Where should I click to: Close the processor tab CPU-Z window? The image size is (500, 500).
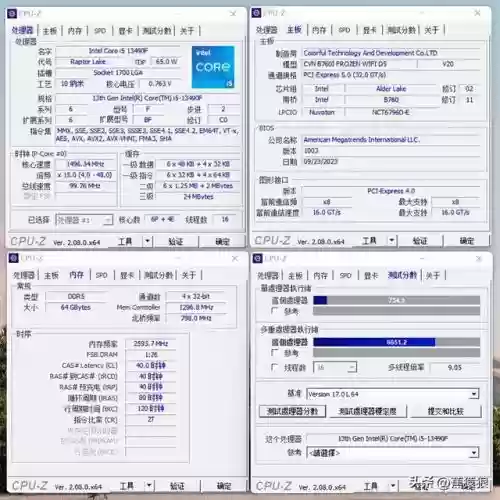click(x=233, y=14)
